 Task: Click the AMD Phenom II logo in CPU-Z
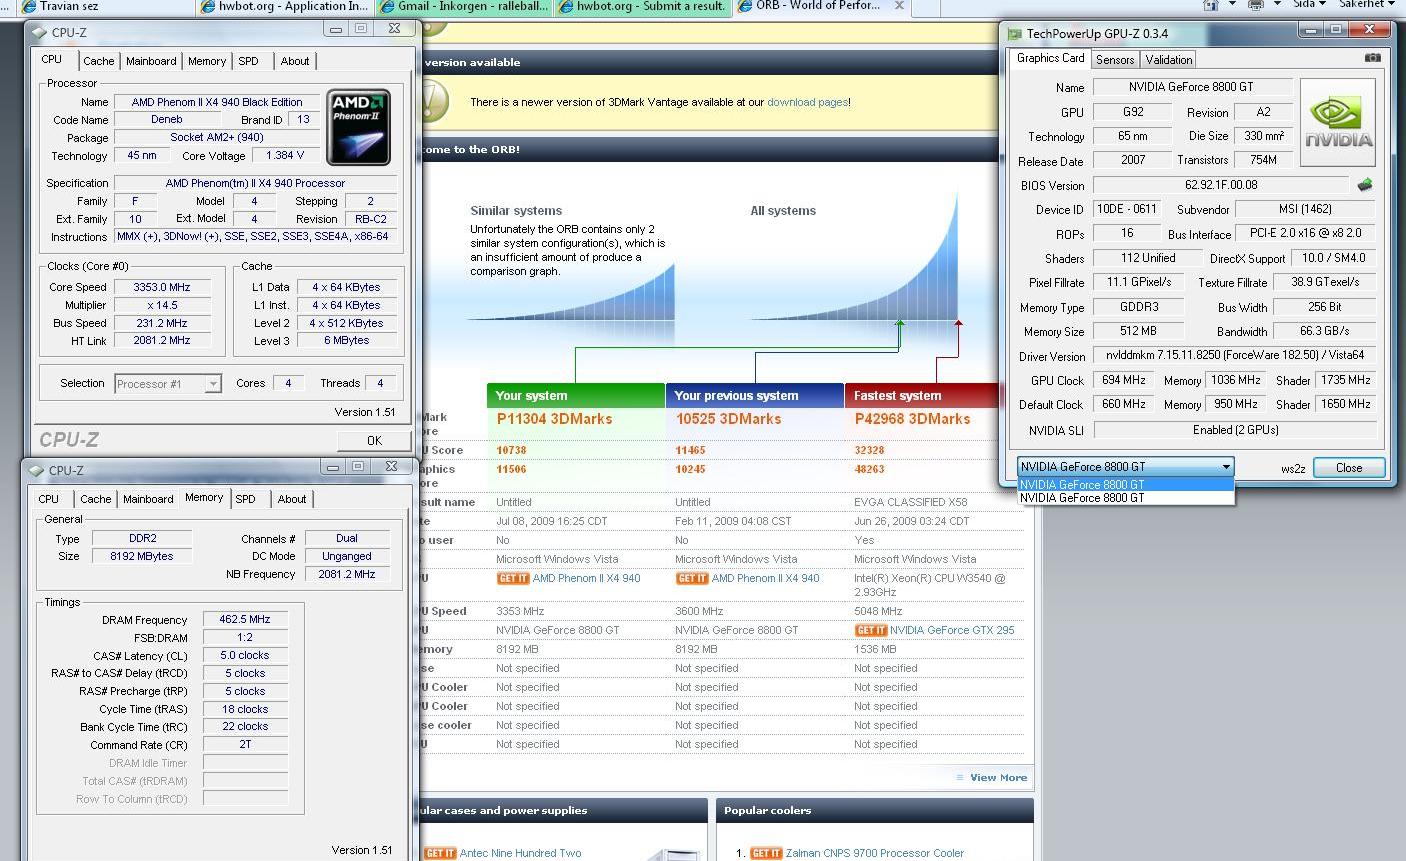[358, 128]
